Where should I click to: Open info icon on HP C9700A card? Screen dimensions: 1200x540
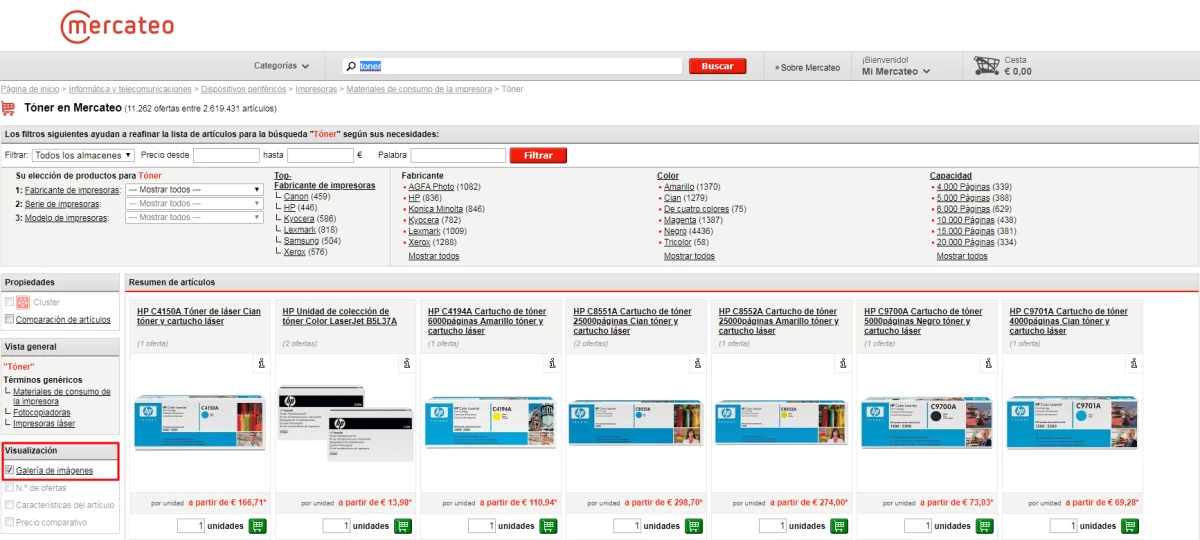(x=987, y=364)
